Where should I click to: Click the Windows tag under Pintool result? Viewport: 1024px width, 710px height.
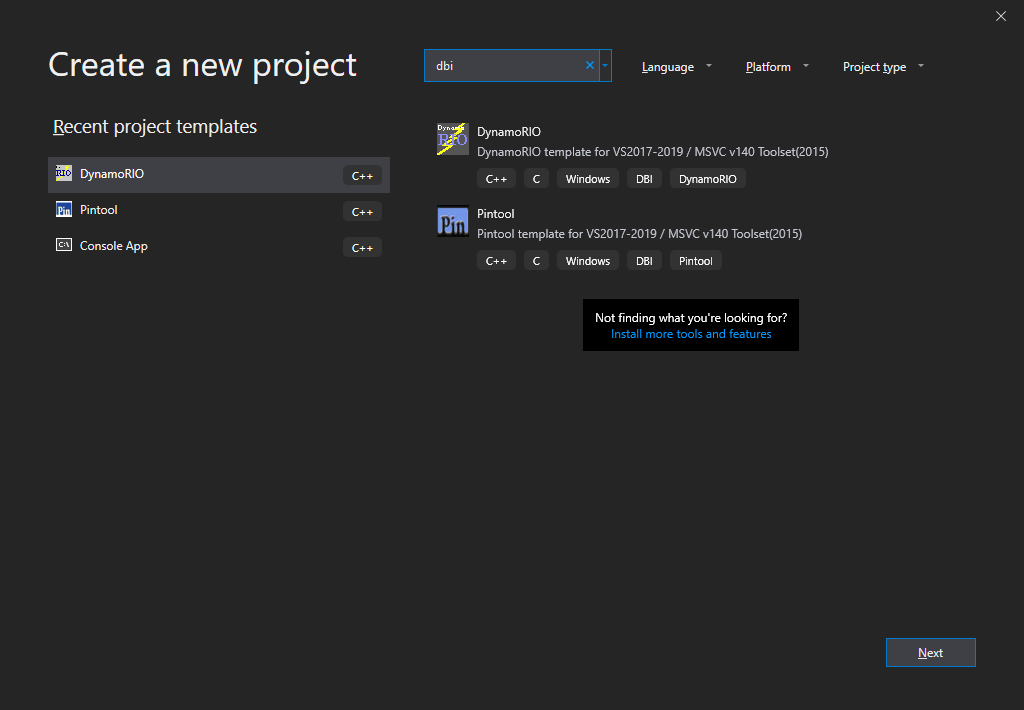click(x=587, y=261)
